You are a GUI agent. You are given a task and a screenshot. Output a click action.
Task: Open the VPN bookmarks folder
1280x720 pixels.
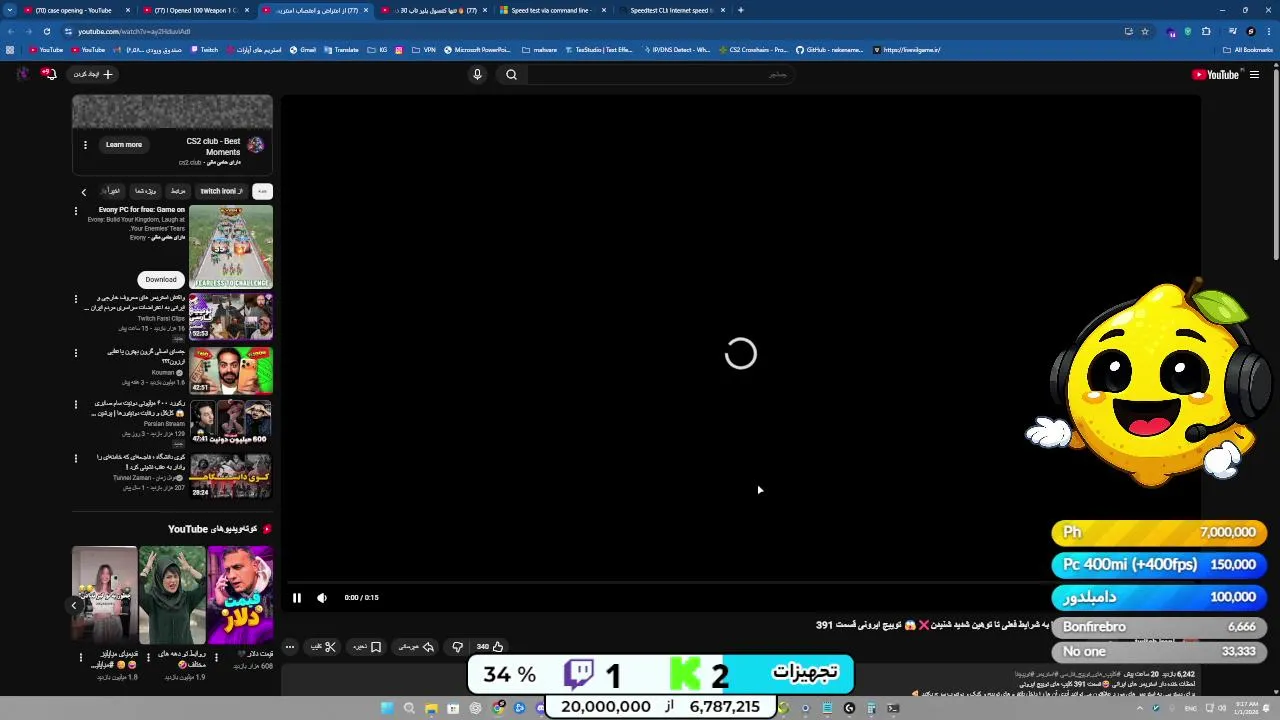[x=423, y=50]
